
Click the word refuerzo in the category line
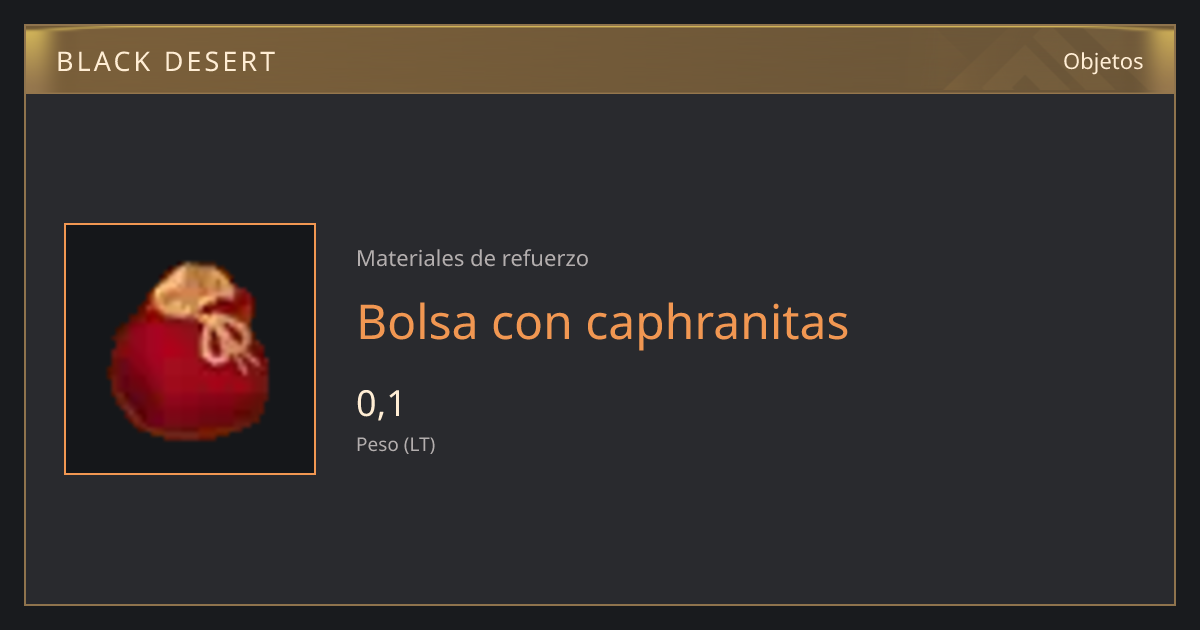[546, 258]
